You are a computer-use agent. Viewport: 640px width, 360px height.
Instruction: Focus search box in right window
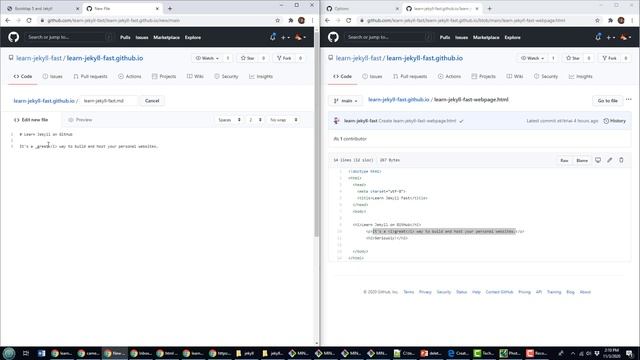388,37
